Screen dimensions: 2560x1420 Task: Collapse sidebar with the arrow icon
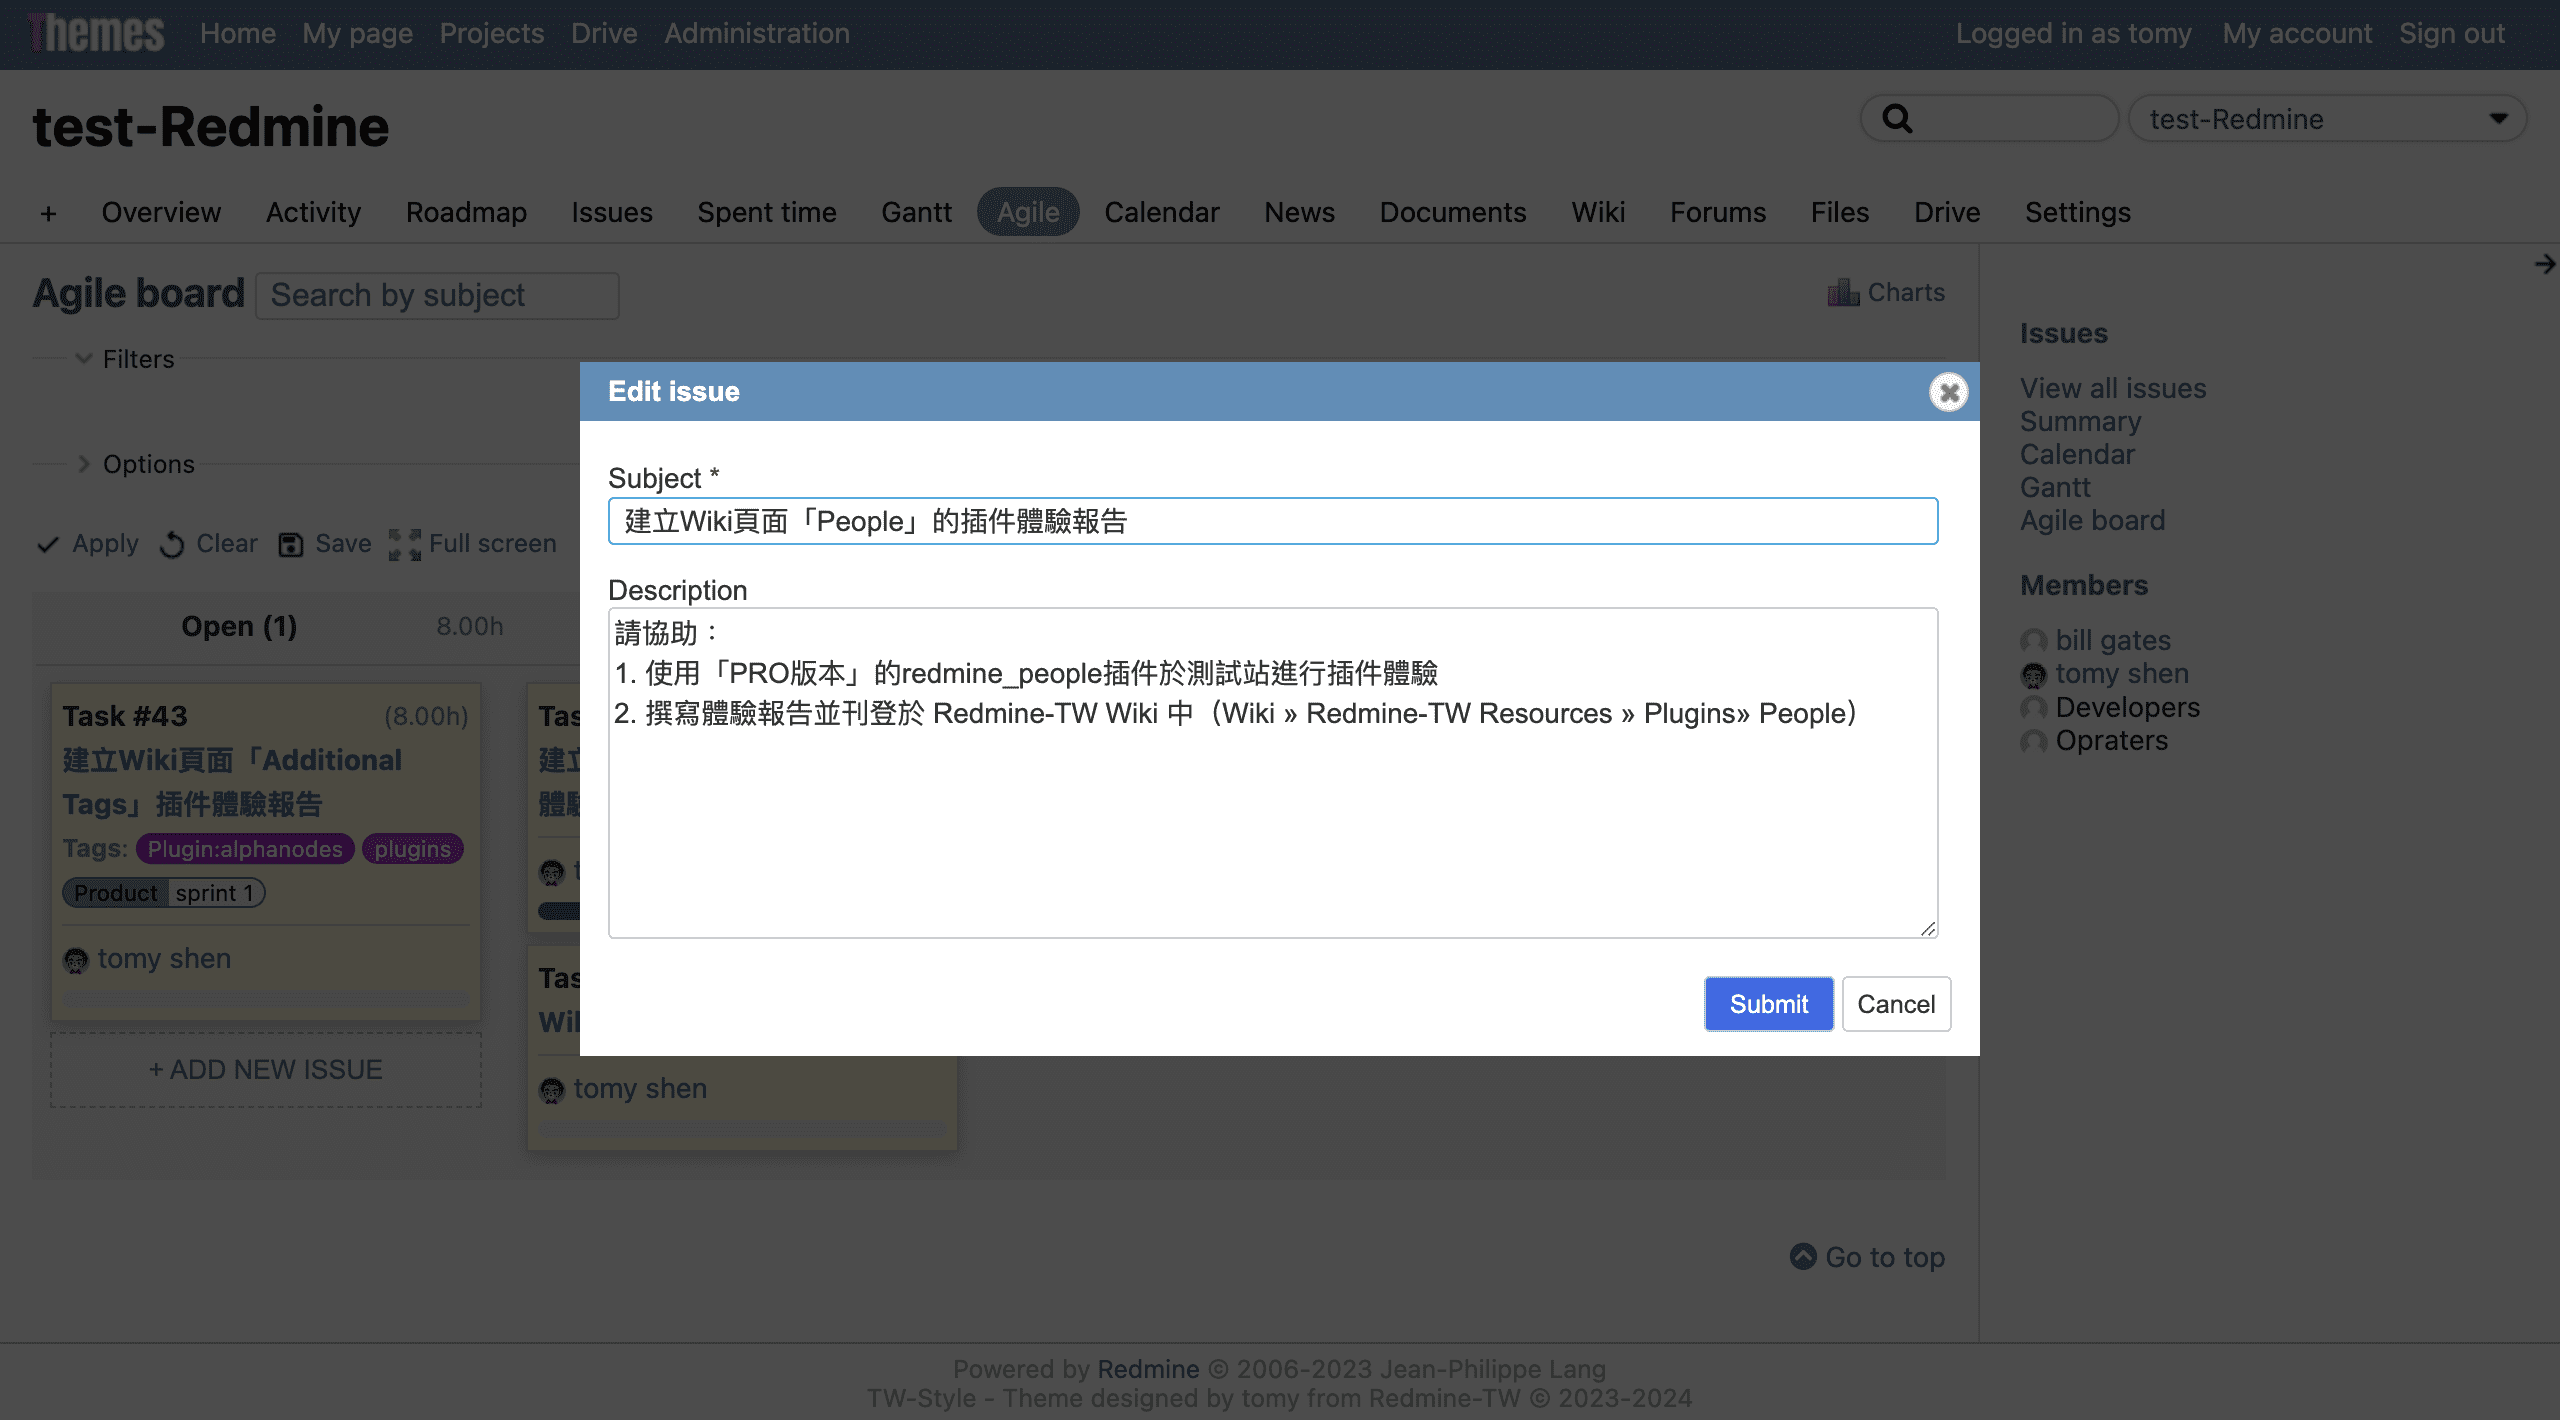pos(2544,264)
